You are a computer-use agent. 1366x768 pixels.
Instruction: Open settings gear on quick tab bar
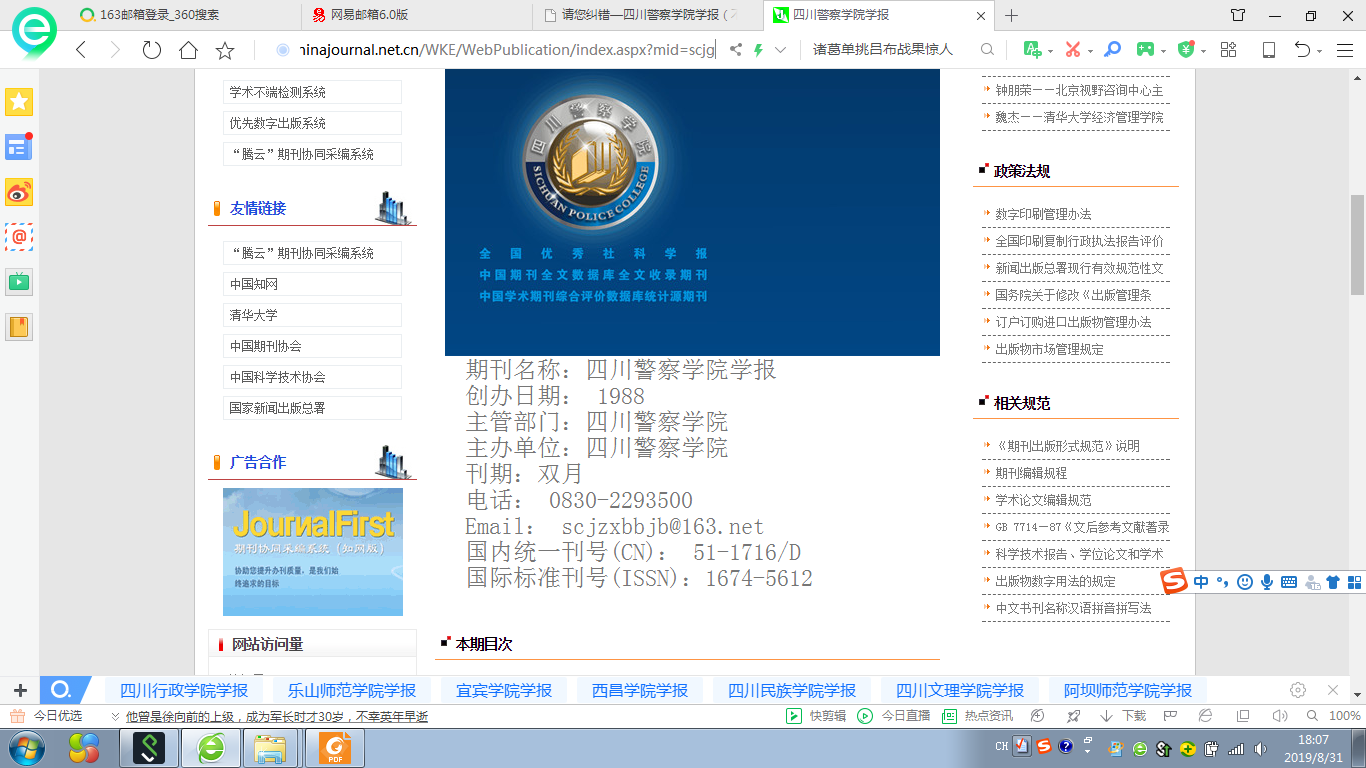pos(1298,690)
